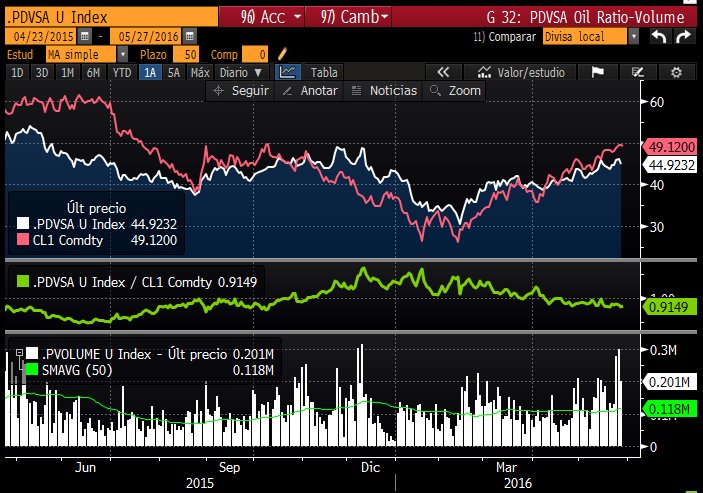The image size is (703, 493).
Task: Edit the end date 05/27/2016 field
Action: coord(147,37)
